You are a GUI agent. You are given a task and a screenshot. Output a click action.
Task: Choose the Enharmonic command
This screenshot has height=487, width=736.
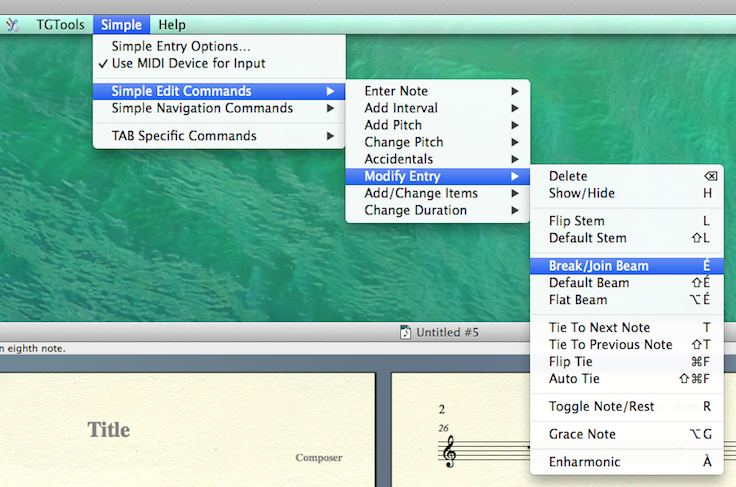pyautogui.click(x=584, y=462)
